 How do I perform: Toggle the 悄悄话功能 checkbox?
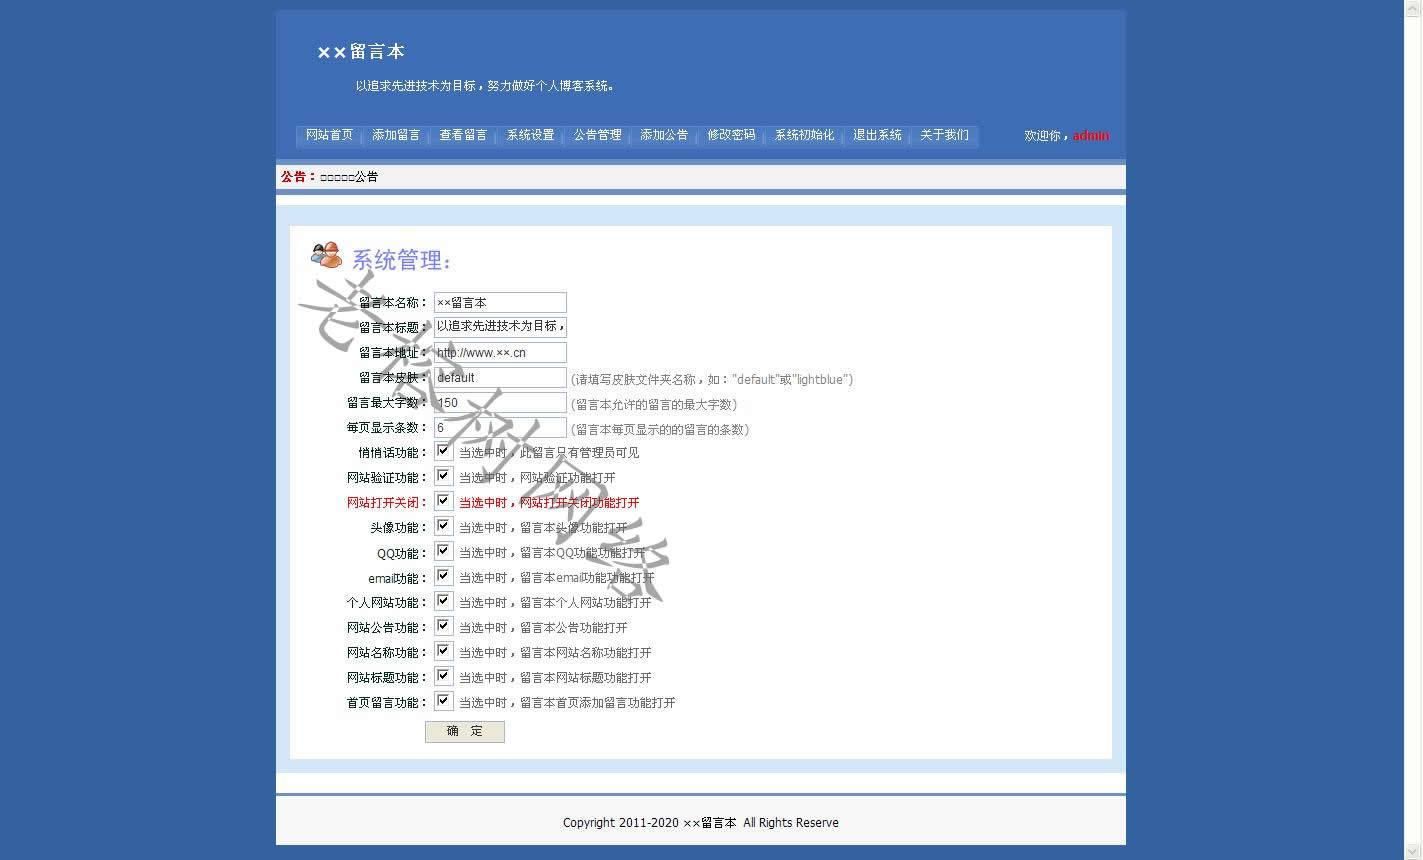(444, 452)
